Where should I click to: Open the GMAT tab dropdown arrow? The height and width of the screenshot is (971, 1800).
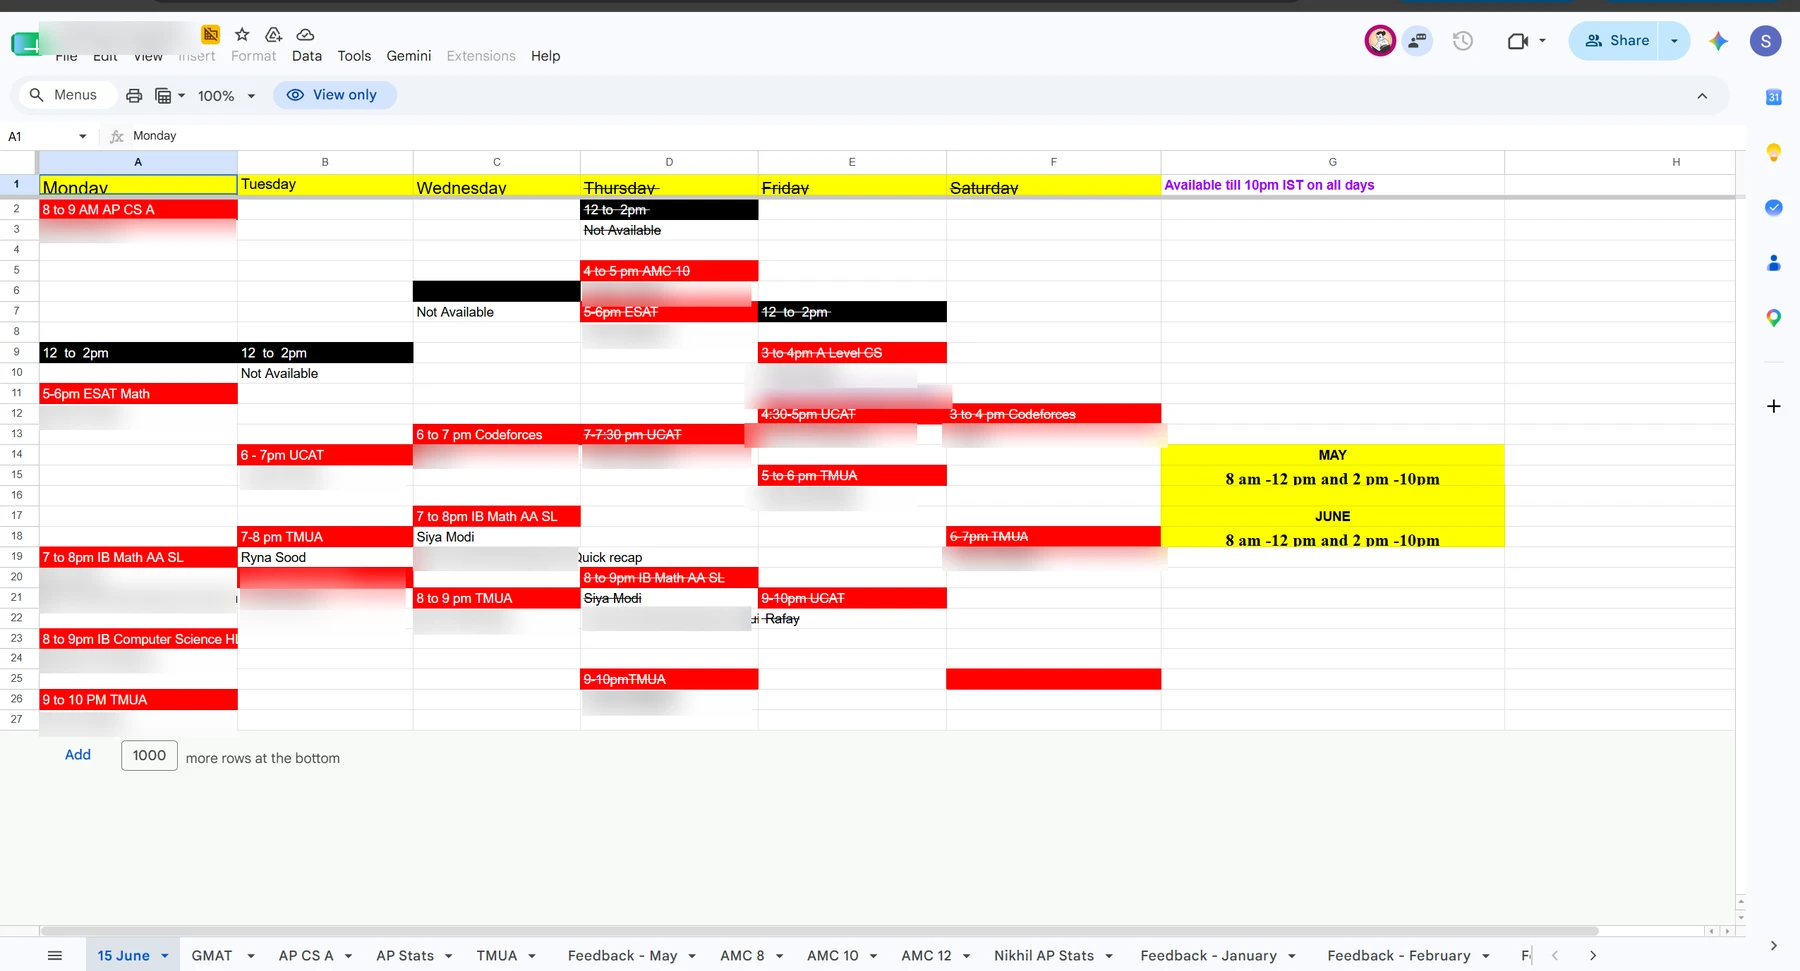pyautogui.click(x=251, y=956)
